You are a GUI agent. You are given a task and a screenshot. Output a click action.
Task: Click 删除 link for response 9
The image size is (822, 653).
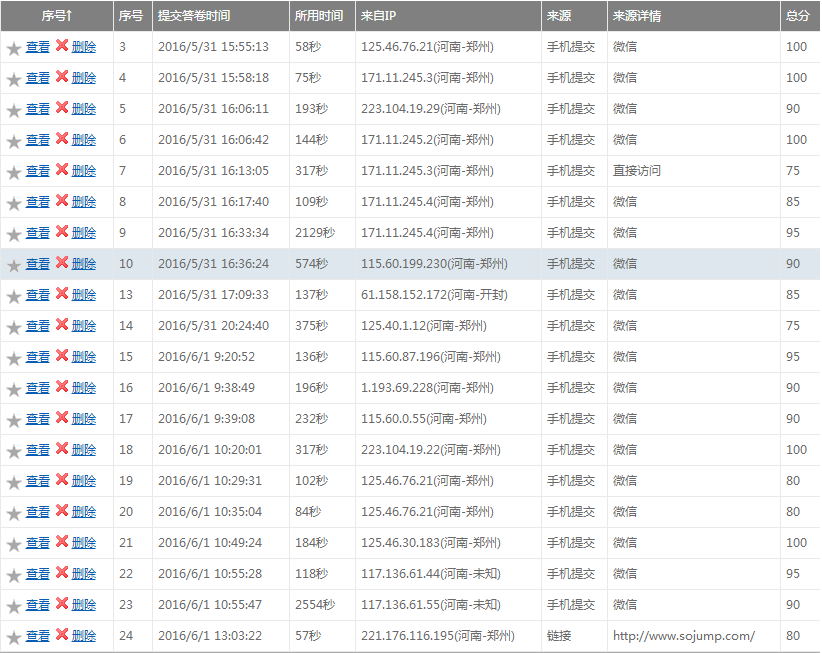tap(84, 232)
